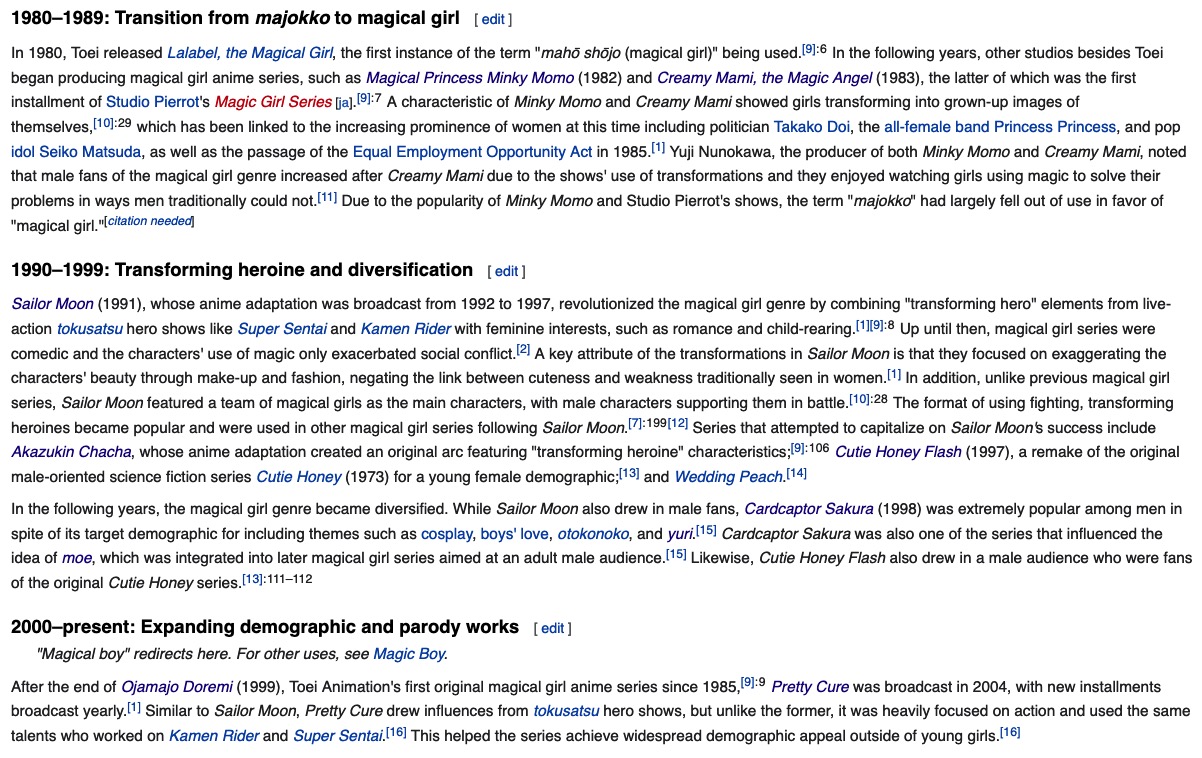Open the [ja] Japanese interlanguage link
This screenshot has height=758, width=1202.
[344, 103]
